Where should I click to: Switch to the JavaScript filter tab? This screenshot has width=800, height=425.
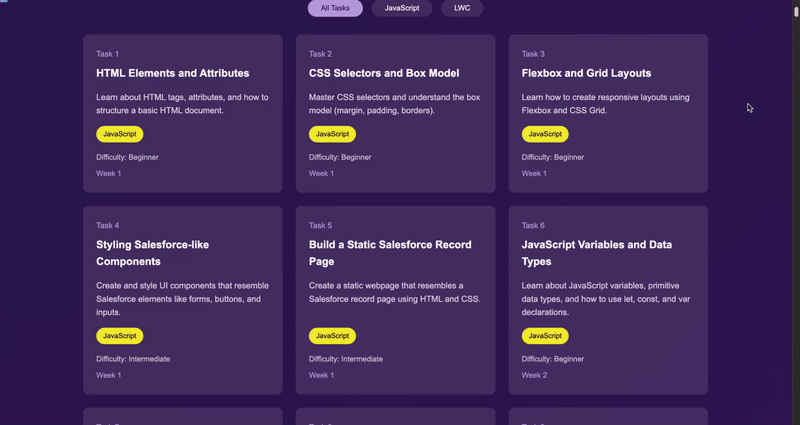(x=402, y=8)
